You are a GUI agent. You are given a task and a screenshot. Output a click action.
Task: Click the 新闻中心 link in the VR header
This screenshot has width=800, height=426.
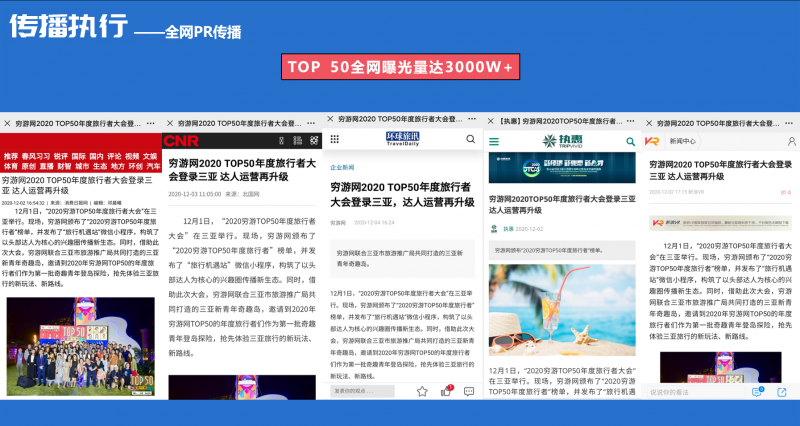pos(683,141)
